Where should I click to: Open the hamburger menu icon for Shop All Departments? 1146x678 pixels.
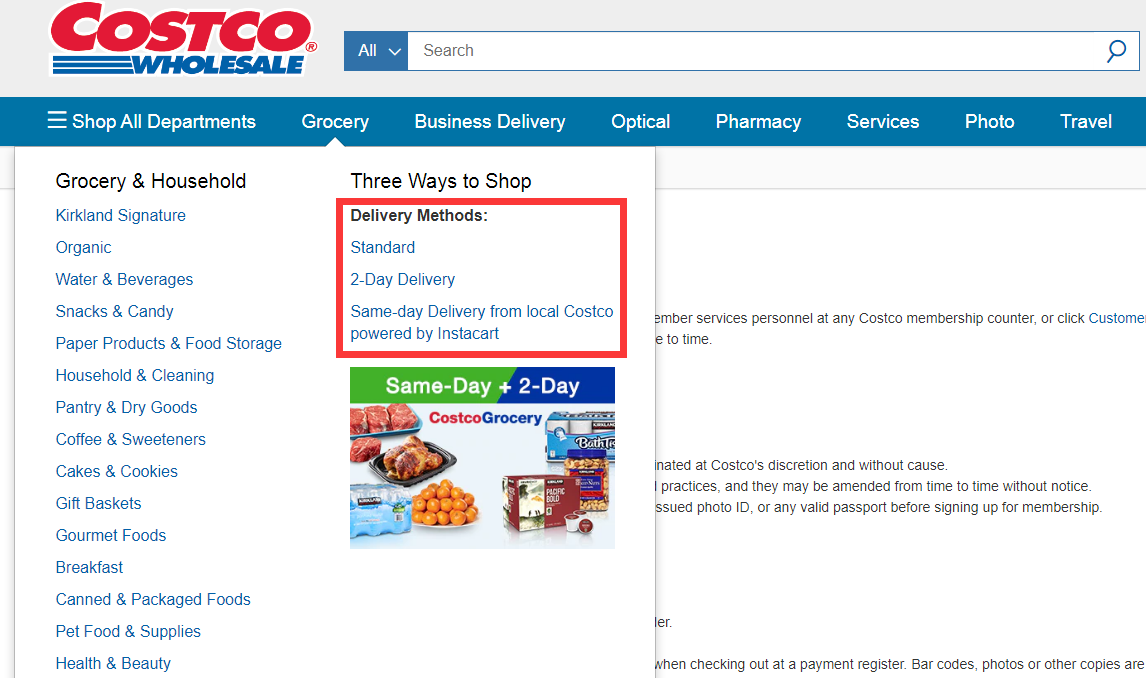point(57,120)
